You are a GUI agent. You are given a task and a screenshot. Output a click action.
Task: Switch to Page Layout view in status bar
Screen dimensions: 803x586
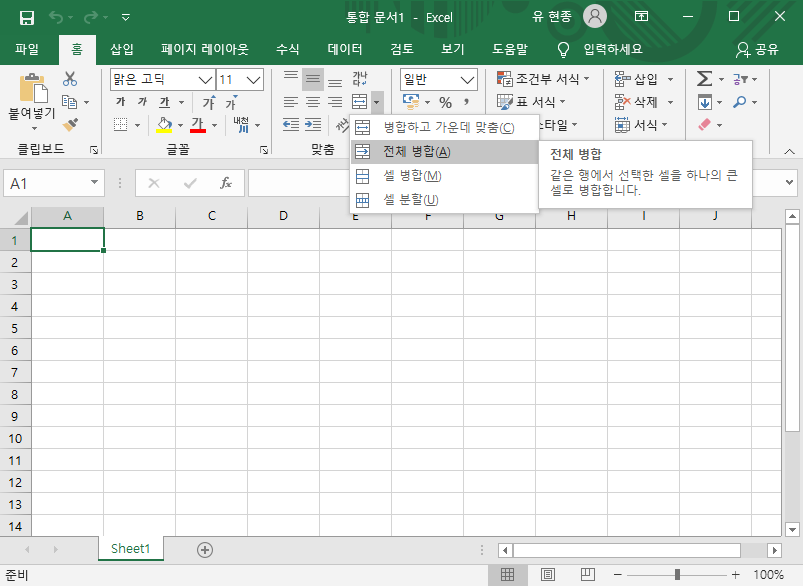[x=547, y=575]
